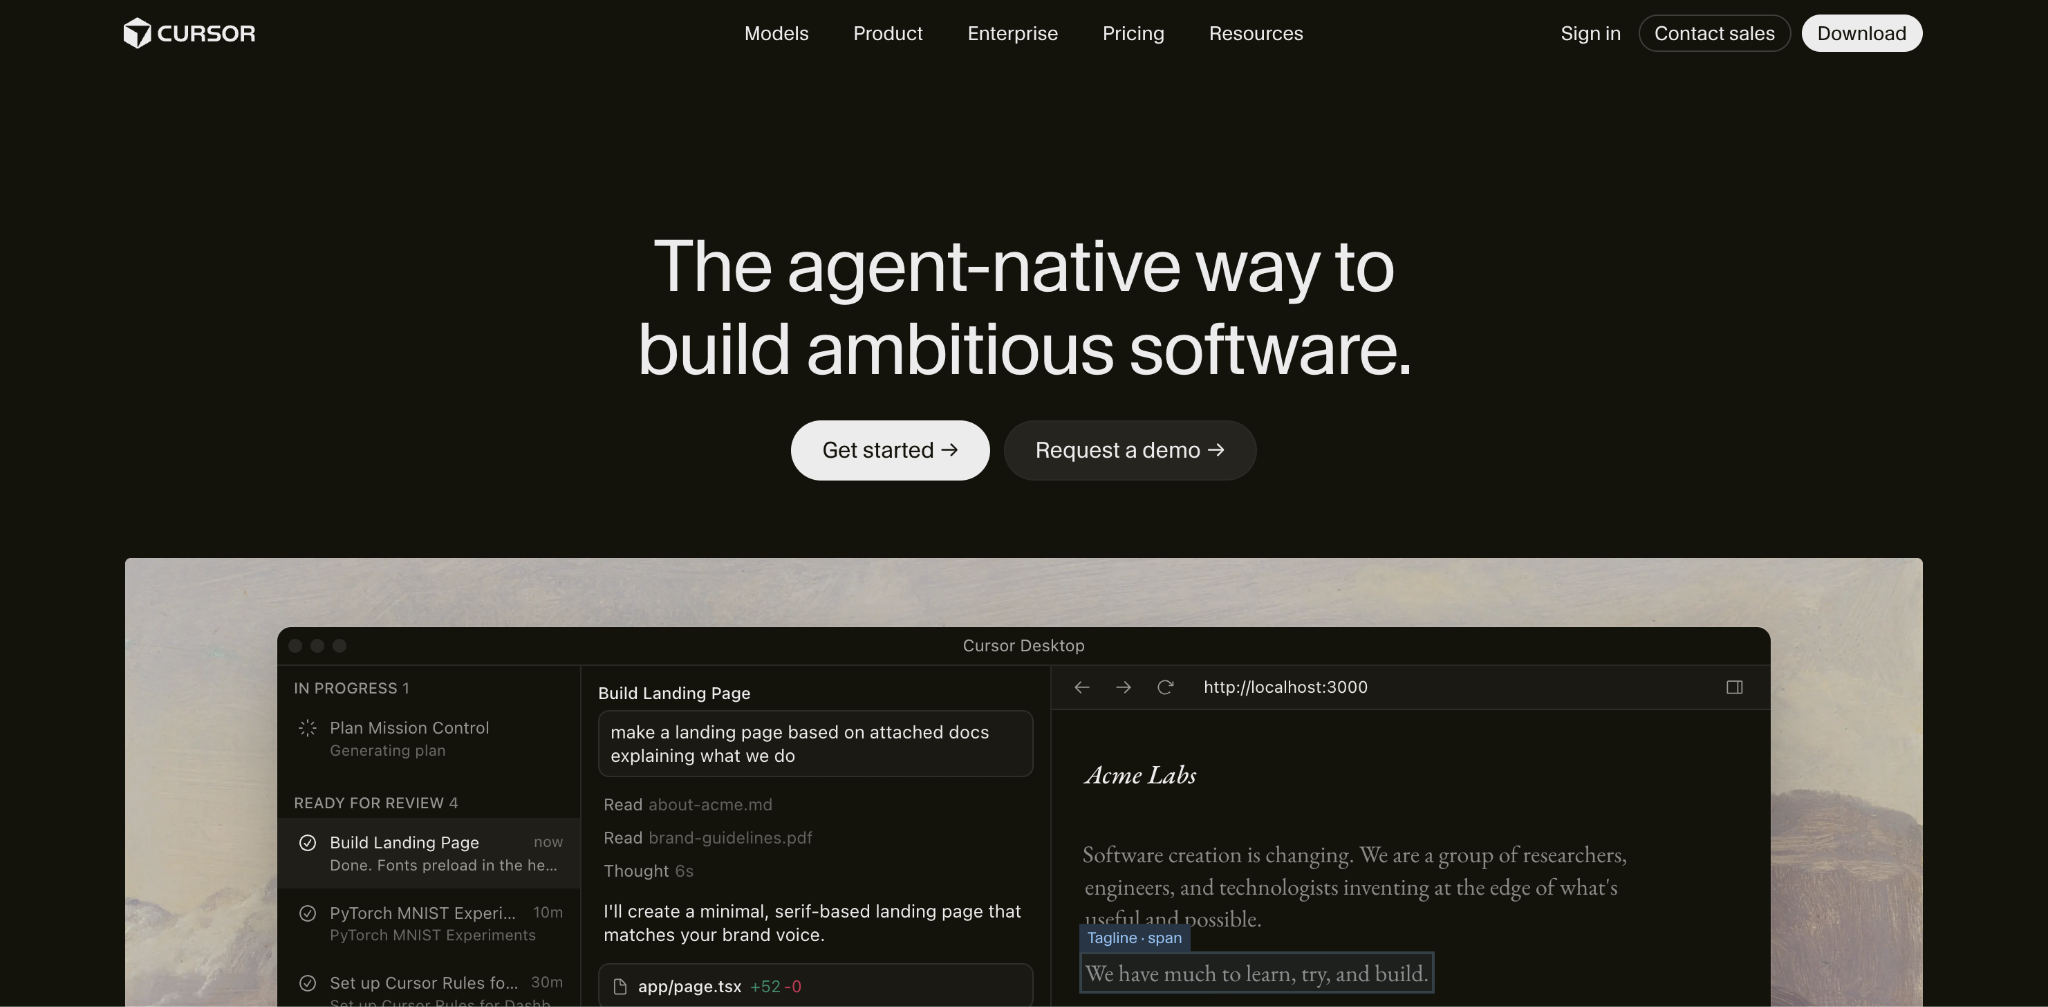Click the checkmark icon beside PyTorch MNIST Experiments
Image resolution: width=2048 pixels, height=1007 pixels.
click(x=308, y=913)
